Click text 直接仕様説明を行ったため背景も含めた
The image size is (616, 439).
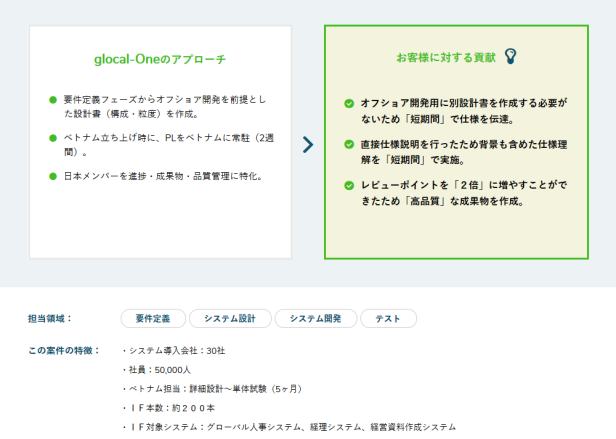(x=464, y=152)
